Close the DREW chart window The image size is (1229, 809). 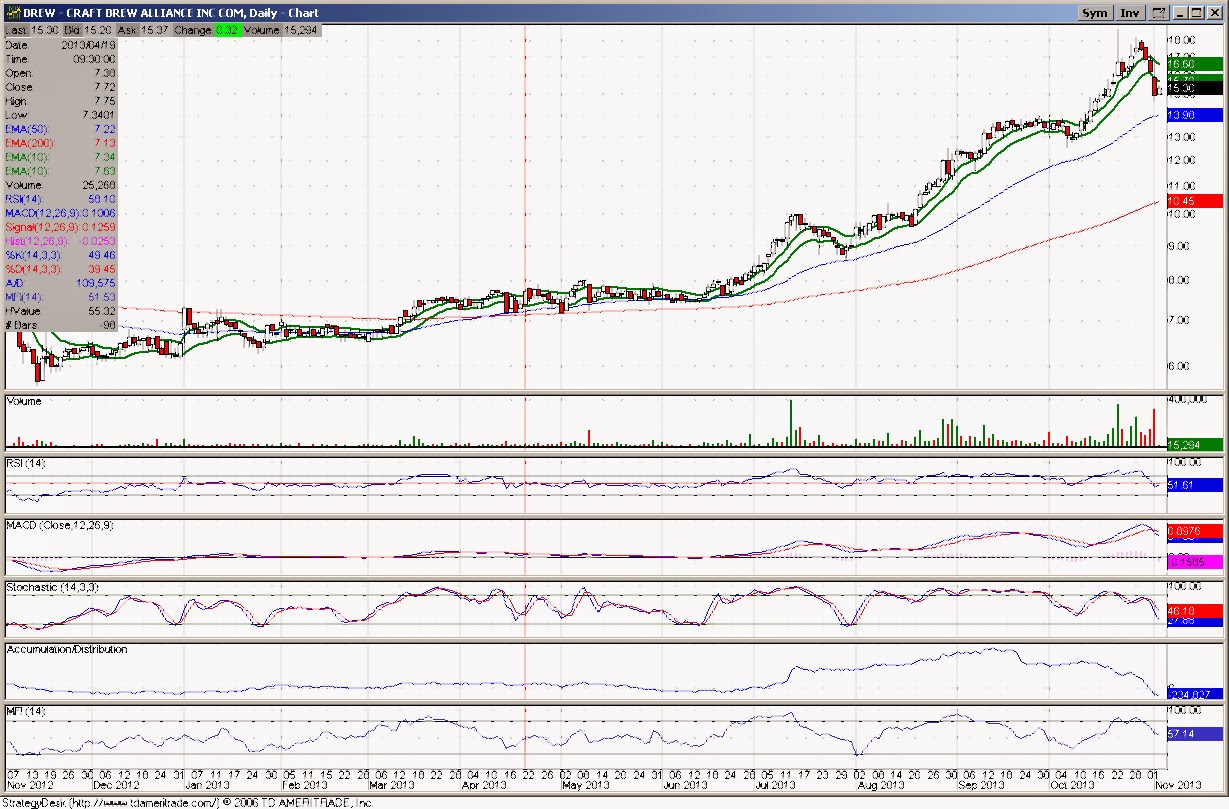[1214, 13]
